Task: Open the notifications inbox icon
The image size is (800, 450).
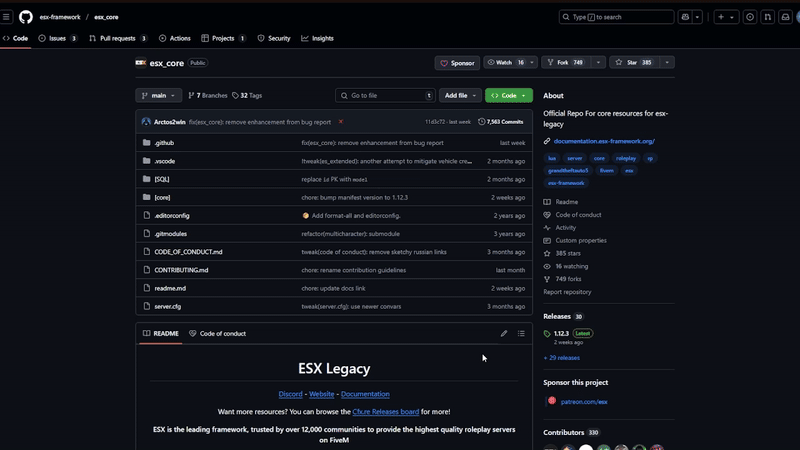Action: point(786,17)
